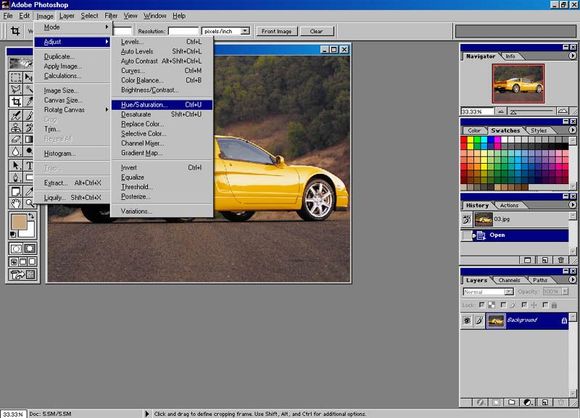This screenshot has height=418, width=580.
Task: Open the Navigator panel options arrow menu
Action: pos(572,56)
